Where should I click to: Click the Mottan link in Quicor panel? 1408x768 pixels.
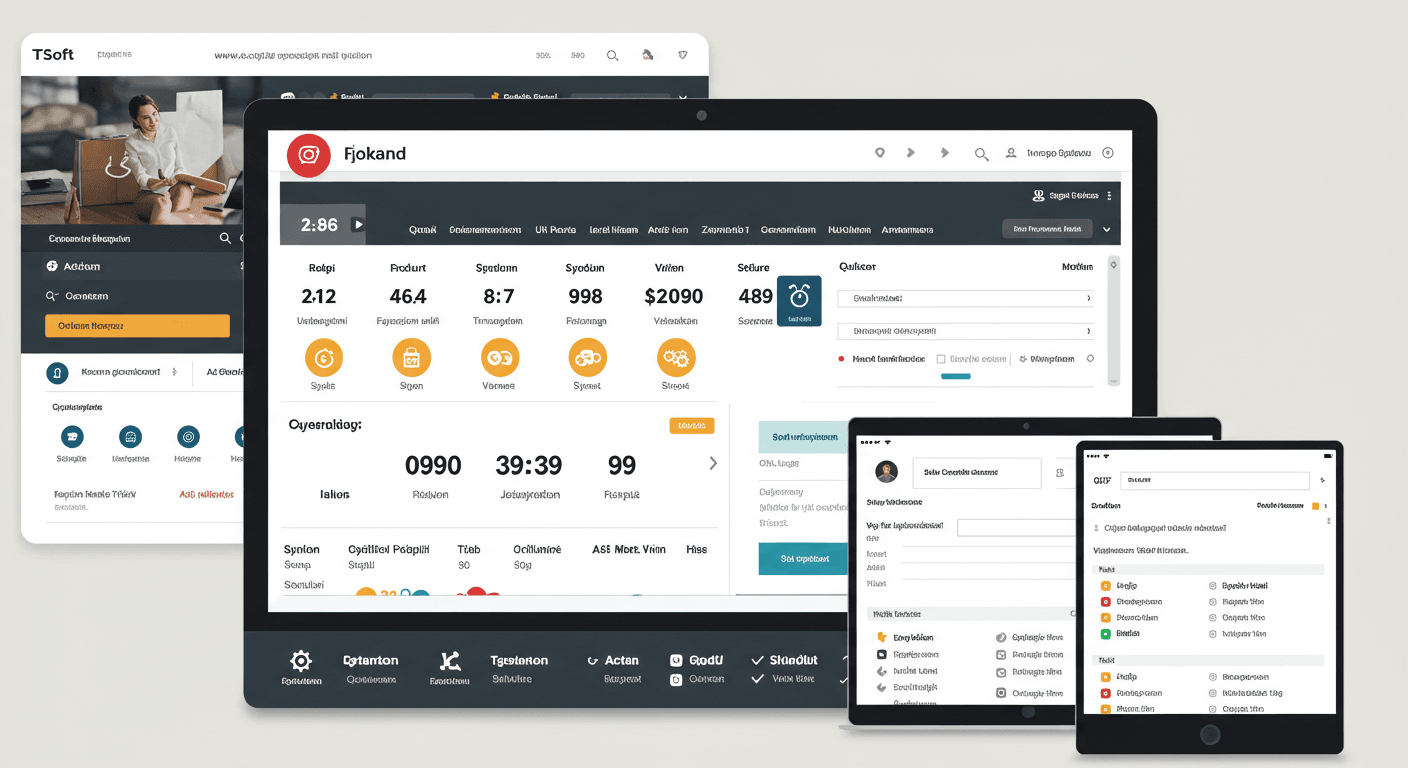pyautogui.click(x=1077, y=267)
